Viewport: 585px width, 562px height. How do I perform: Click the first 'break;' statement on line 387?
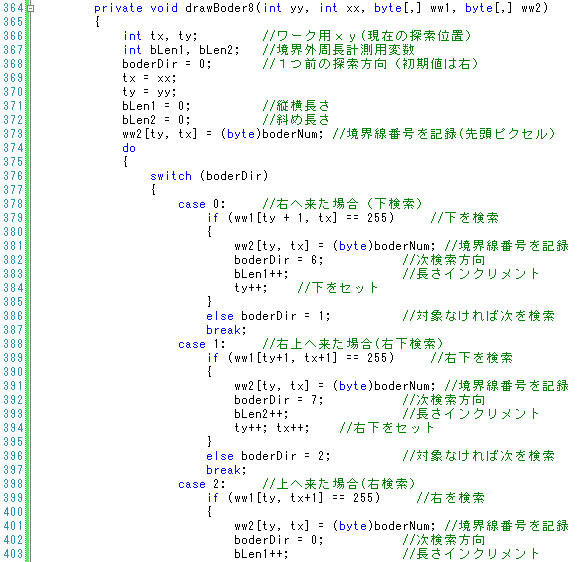click(x=226, y=330)
